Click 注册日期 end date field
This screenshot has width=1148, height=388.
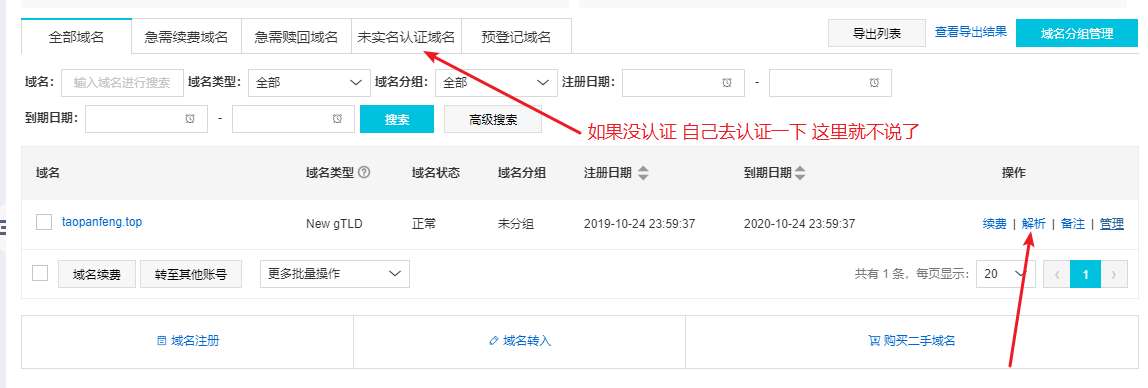830,83
